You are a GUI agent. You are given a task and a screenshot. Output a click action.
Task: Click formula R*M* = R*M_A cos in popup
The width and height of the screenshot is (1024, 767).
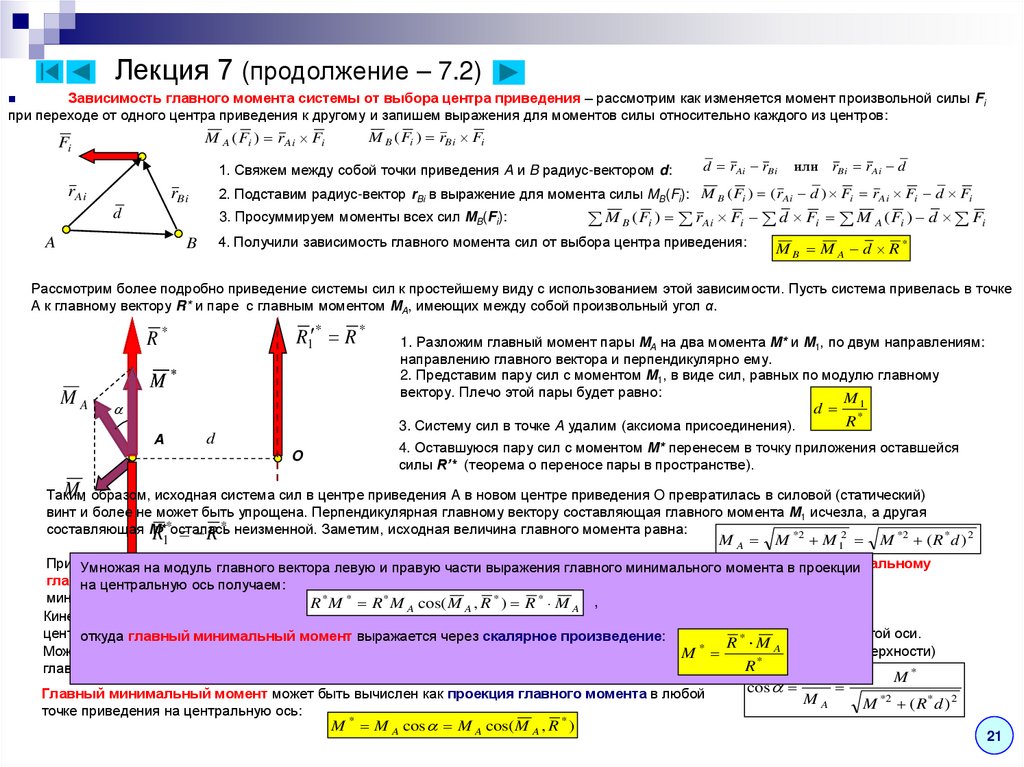point(445,602)
